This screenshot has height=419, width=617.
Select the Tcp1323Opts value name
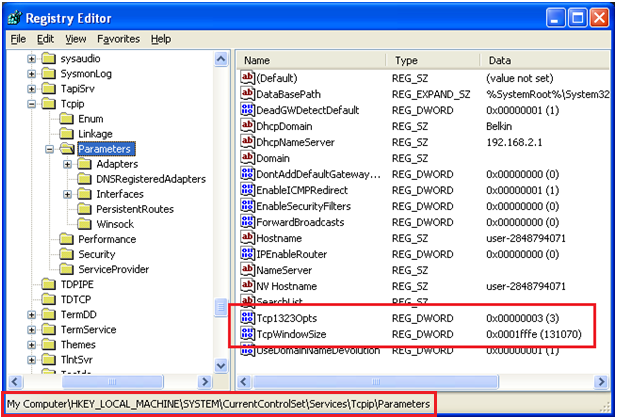[286, 318]
